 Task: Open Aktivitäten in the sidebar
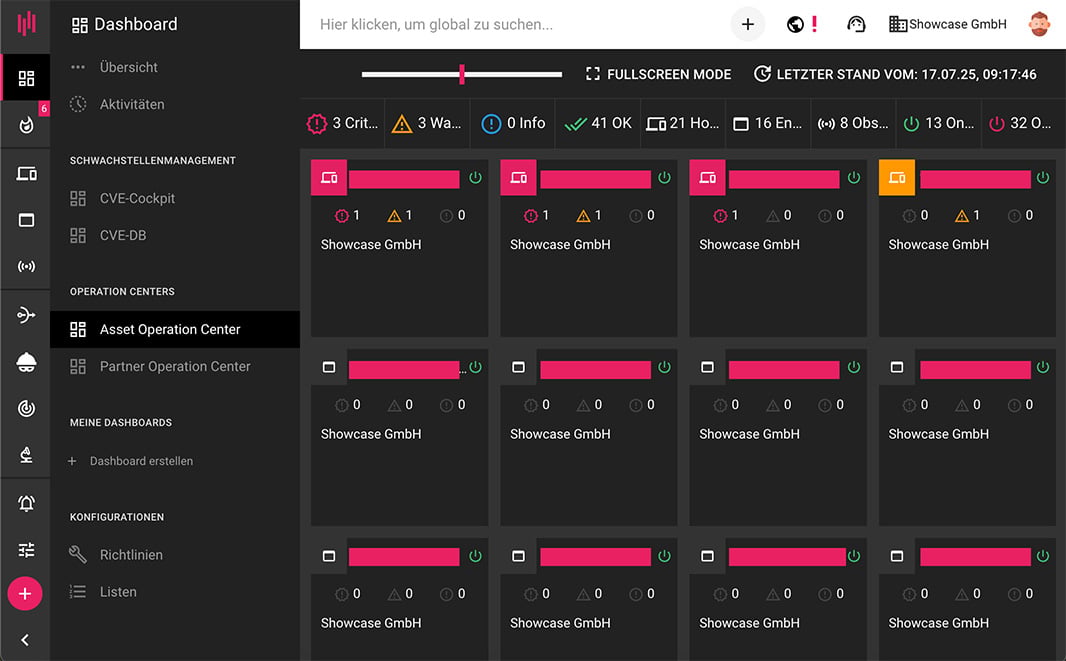175,104
